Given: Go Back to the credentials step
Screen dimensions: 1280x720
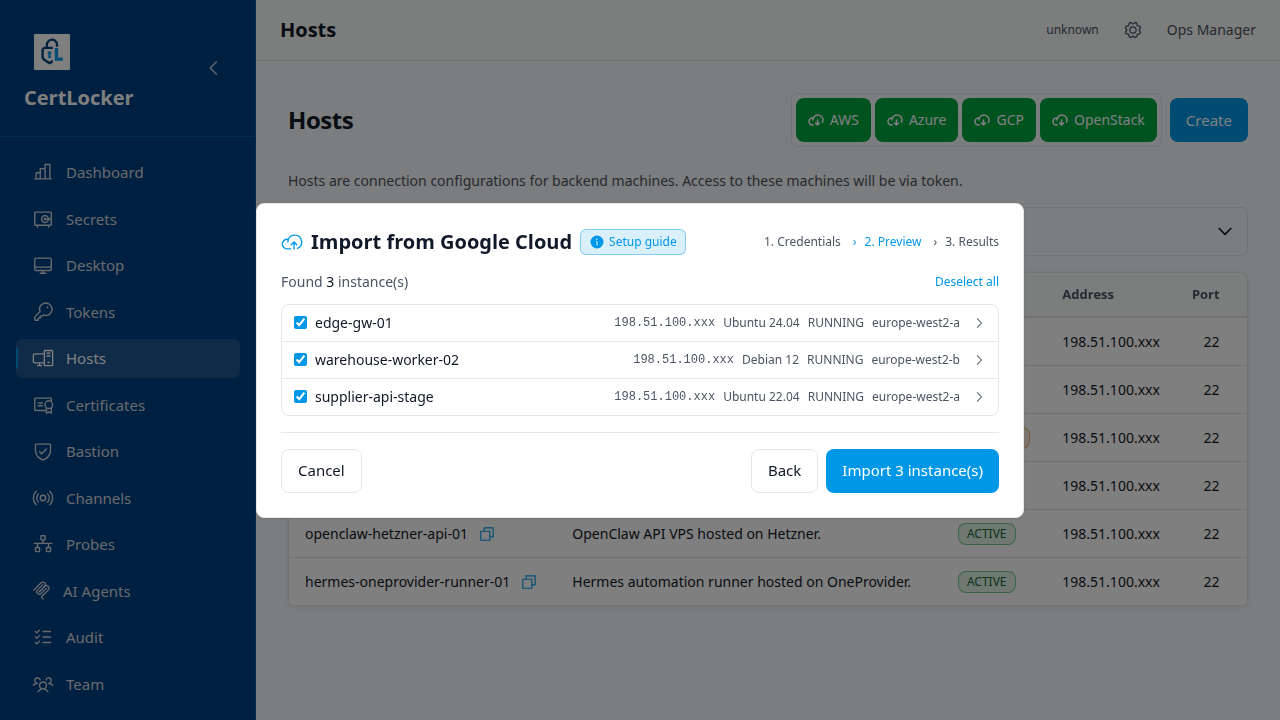Looking at the screenshot, I should [x=784, y=471].
